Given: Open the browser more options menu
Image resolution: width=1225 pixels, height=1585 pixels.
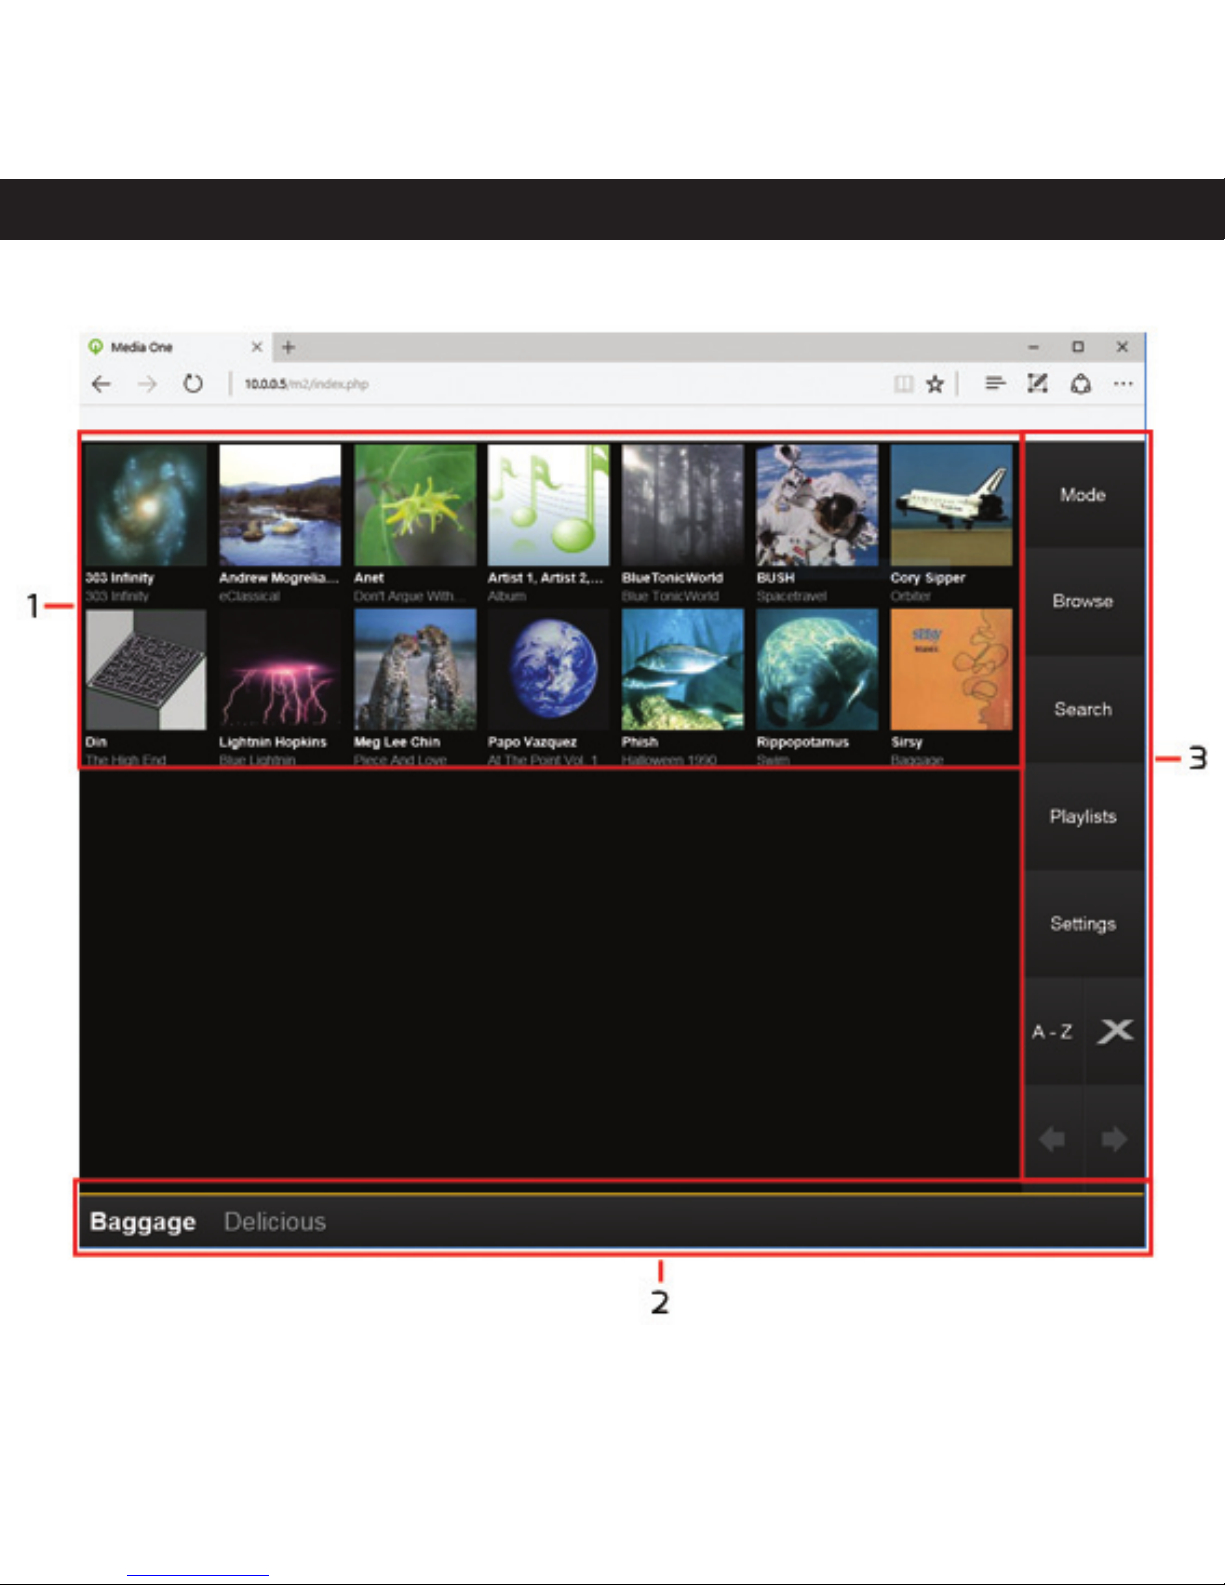Looking at the screenshot, I should point(1123,384).
